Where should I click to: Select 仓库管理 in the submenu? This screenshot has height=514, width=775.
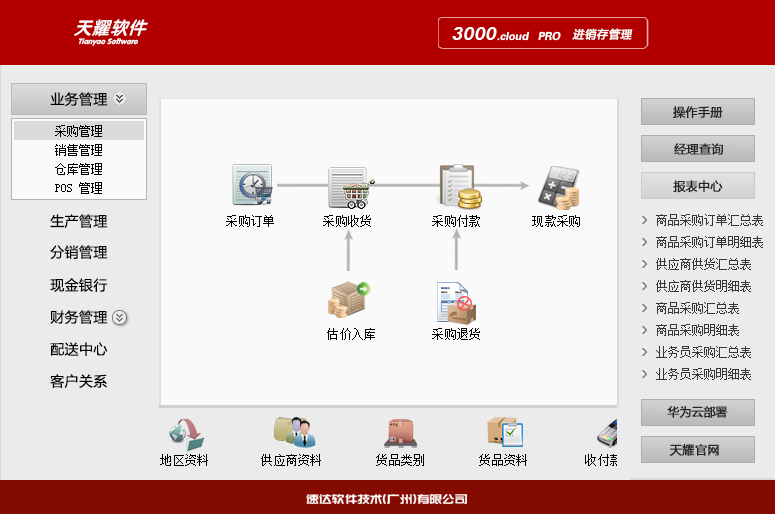pyautogui.click(x=79, y=169)
